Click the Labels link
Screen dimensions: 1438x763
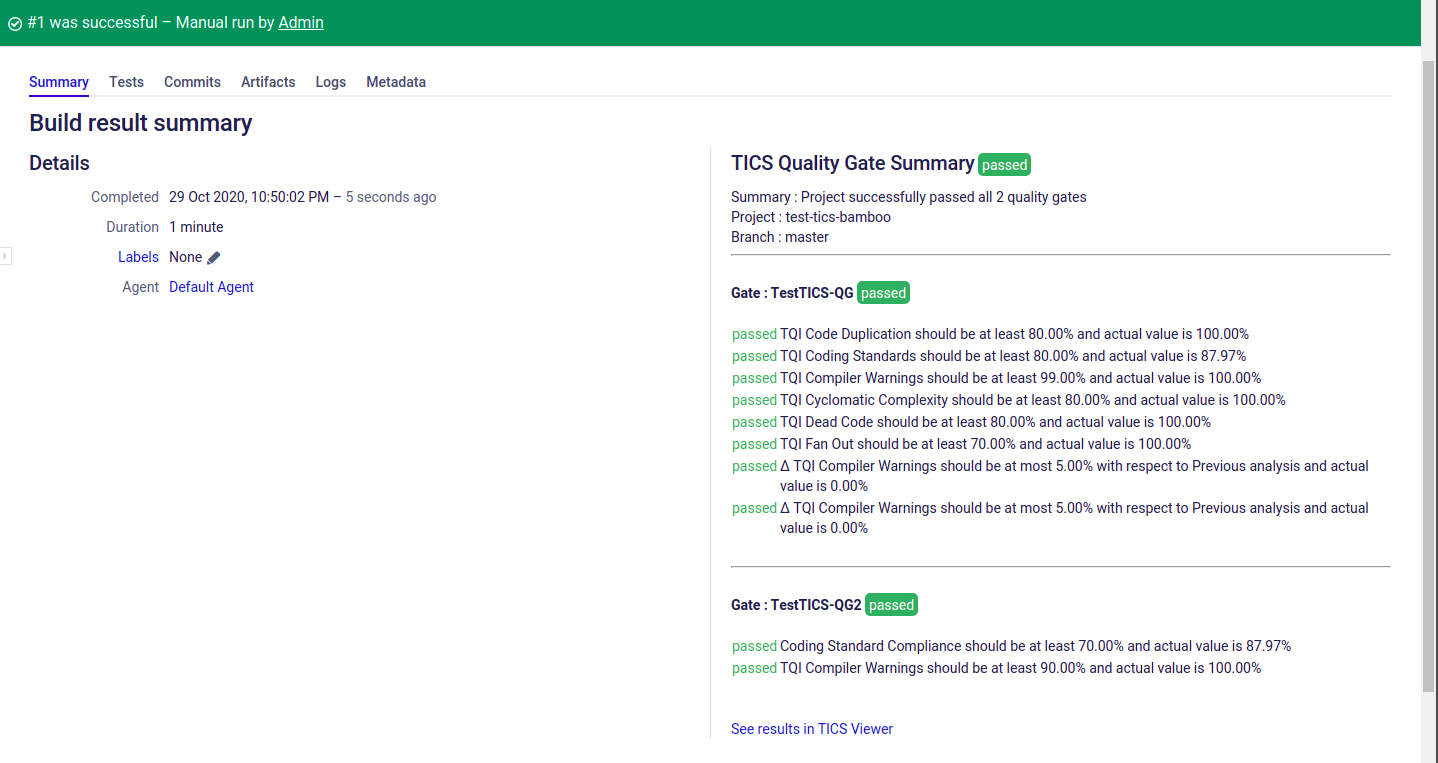click(138, 257)
